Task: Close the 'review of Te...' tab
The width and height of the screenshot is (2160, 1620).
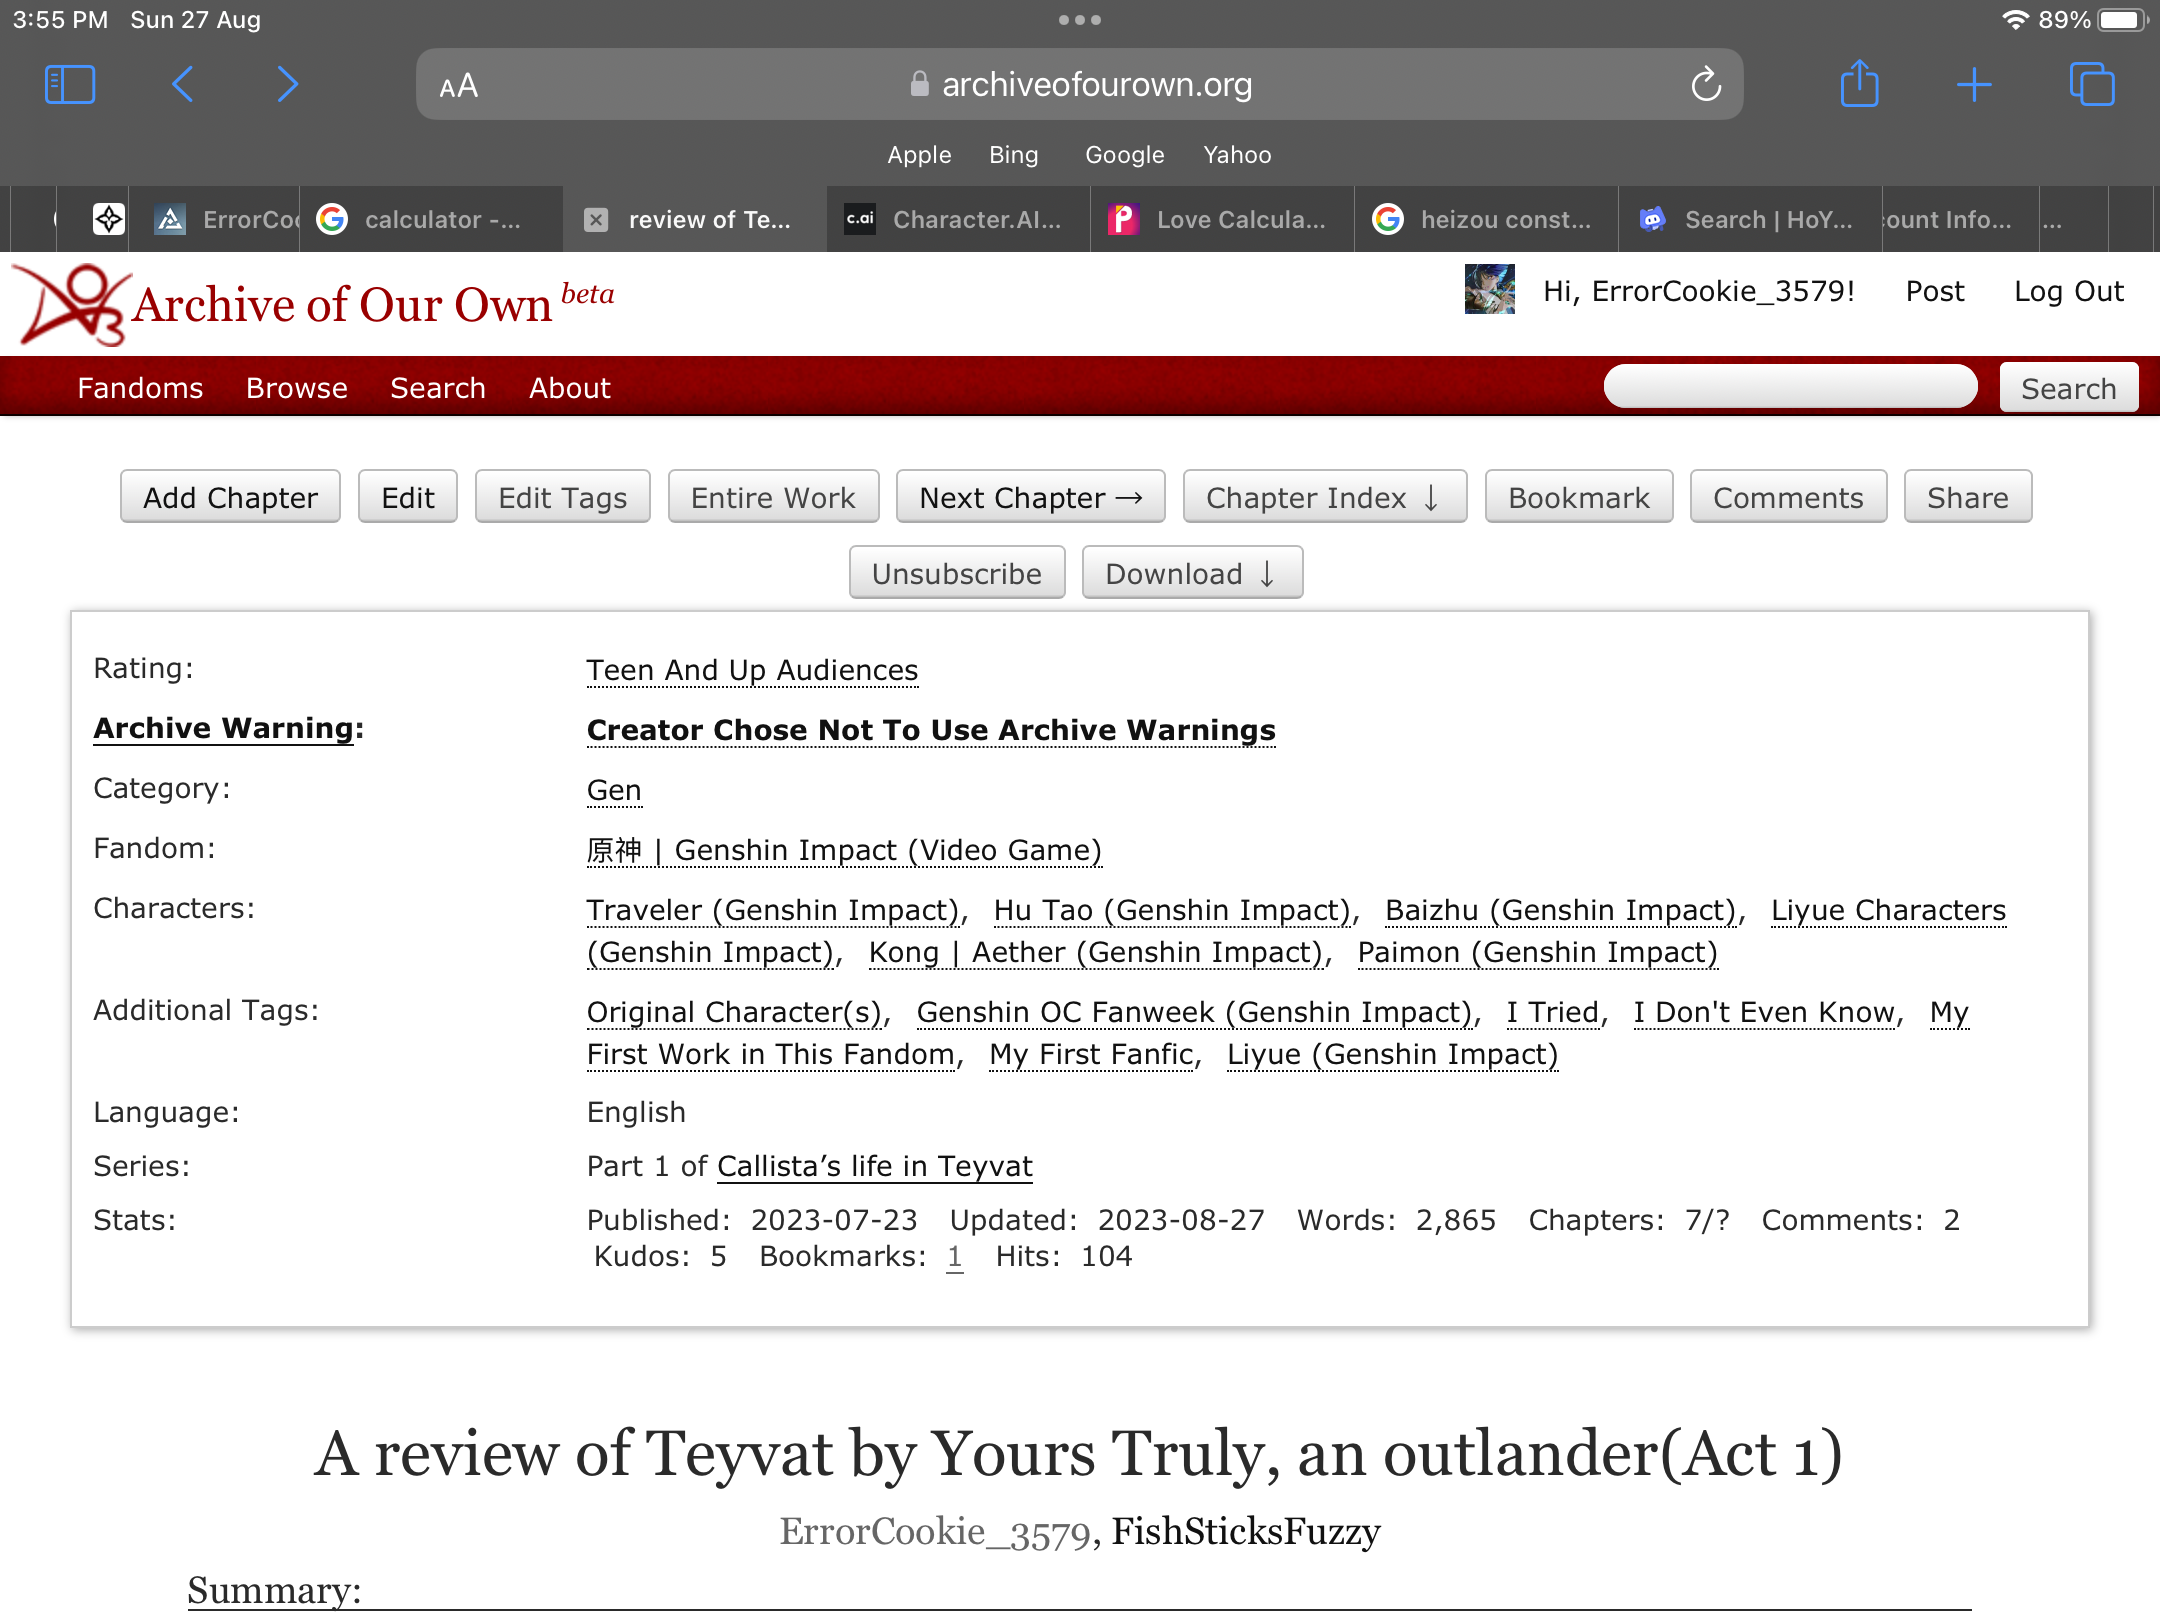Action: click(x=596, y=220)
